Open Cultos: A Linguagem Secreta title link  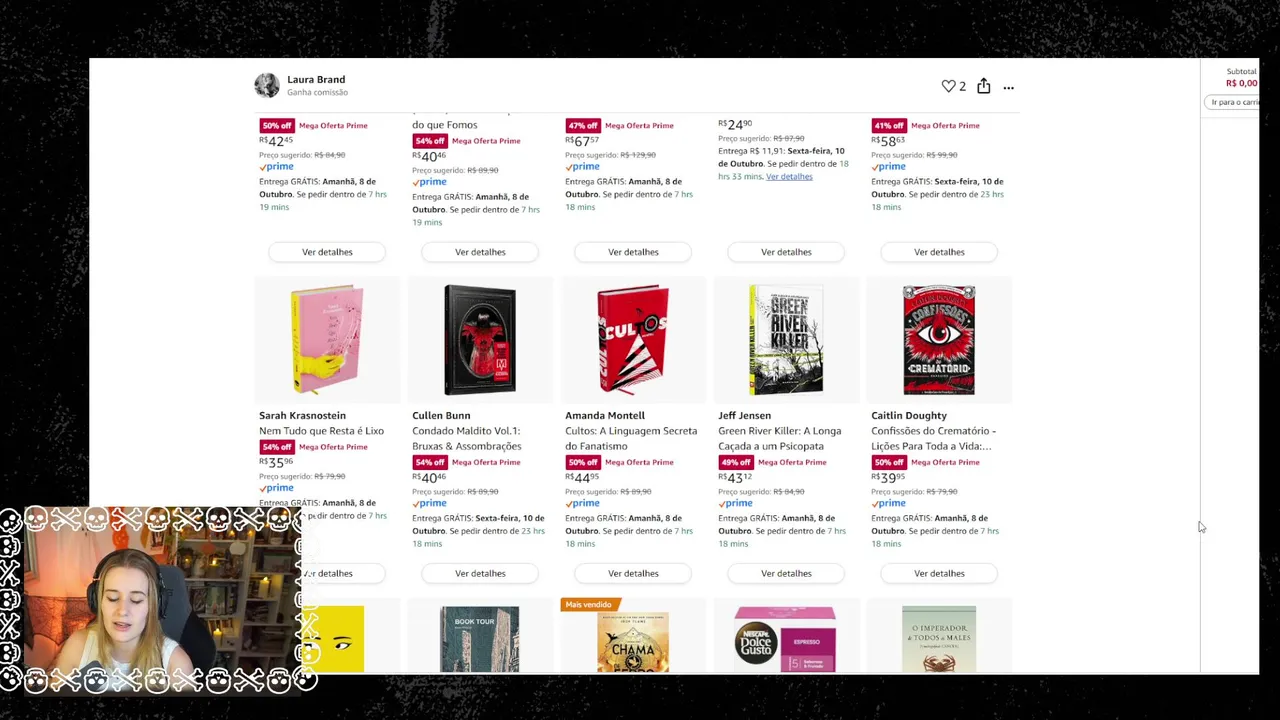(x=631, y=438)
